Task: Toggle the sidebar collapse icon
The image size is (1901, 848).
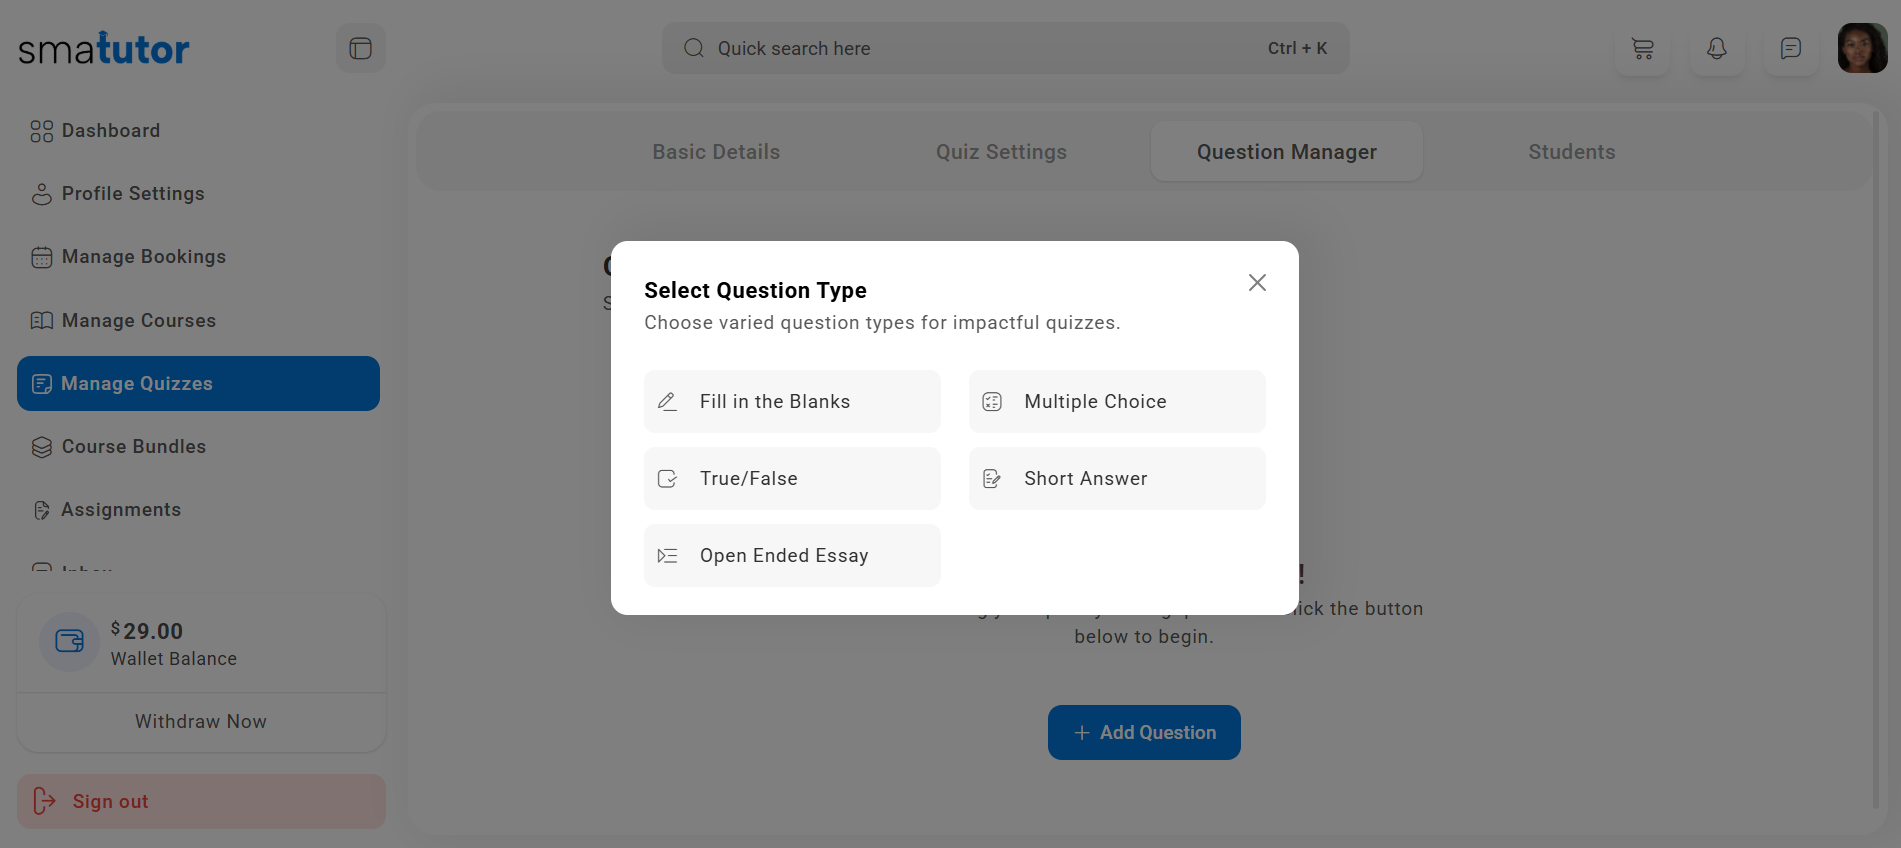Action: pos(360,48)
